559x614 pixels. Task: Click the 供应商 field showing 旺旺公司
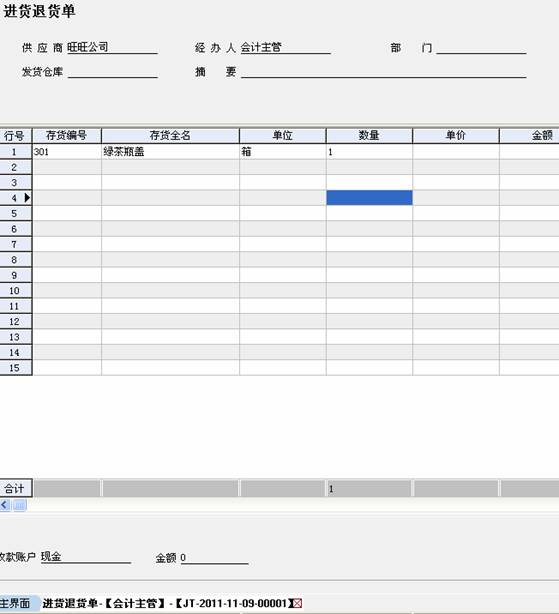tap(112, 48)
